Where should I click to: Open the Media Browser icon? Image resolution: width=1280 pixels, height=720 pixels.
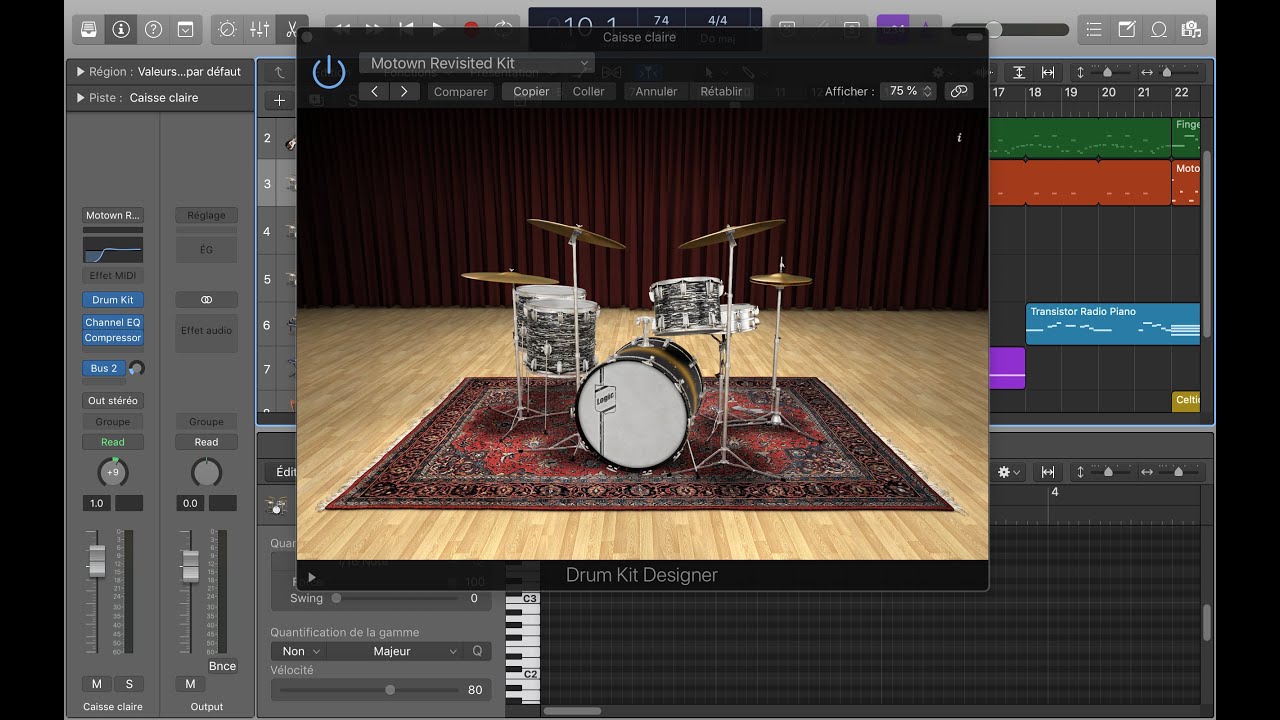(x=1190, y=29)
